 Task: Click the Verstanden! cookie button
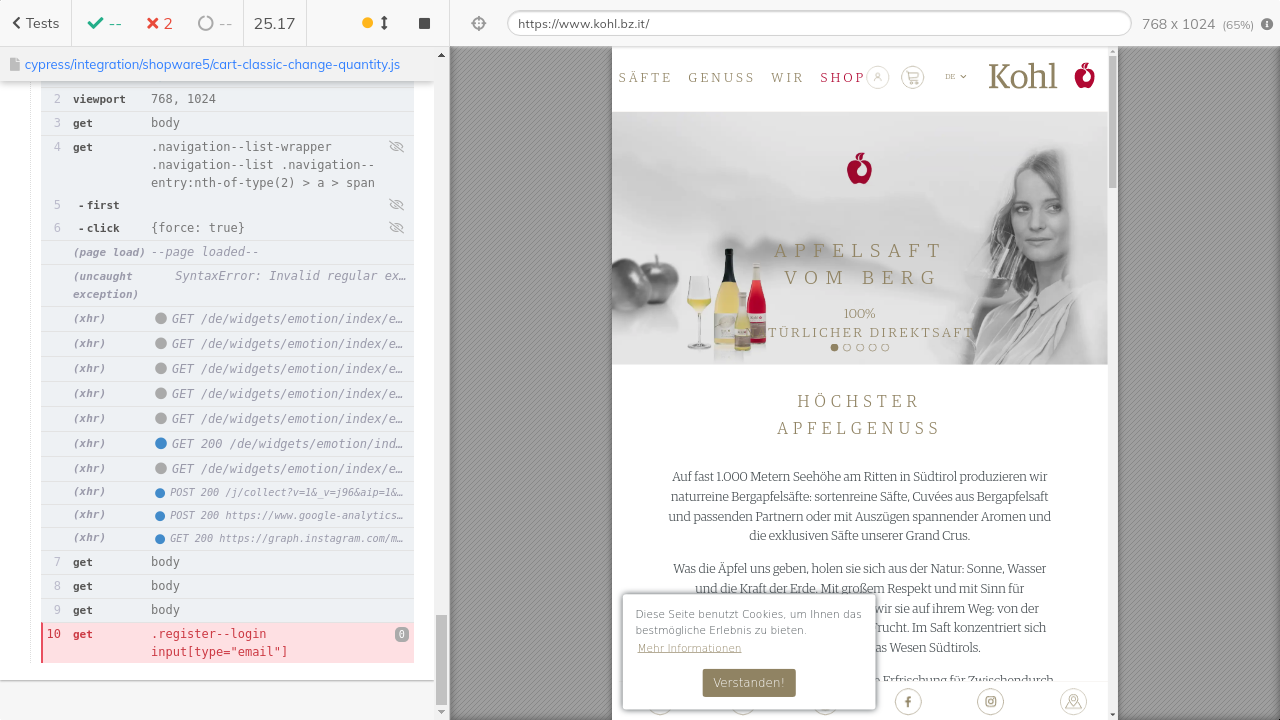[749, 683]
